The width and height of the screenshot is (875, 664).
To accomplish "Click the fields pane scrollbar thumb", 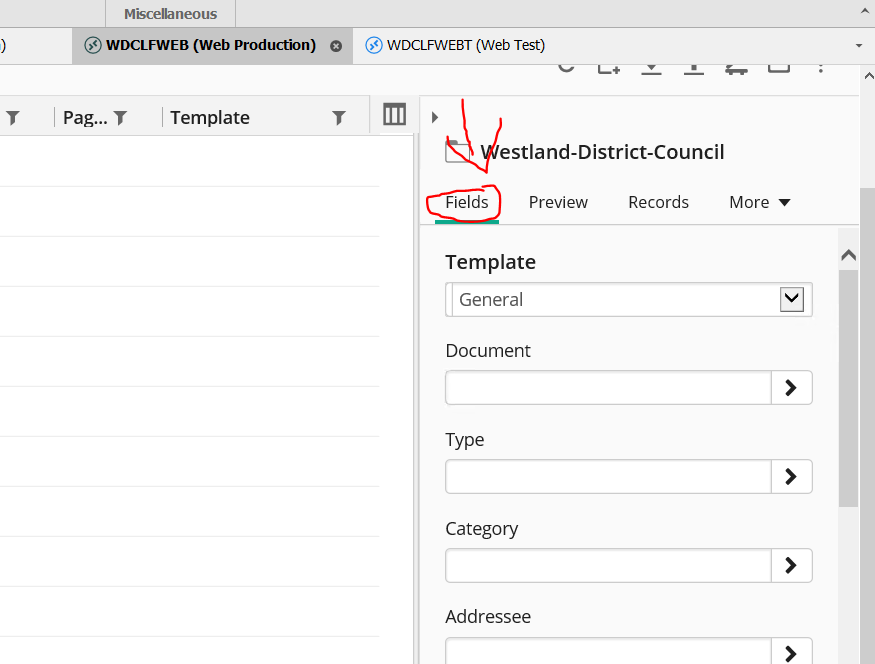I will (x=848, y=389).
